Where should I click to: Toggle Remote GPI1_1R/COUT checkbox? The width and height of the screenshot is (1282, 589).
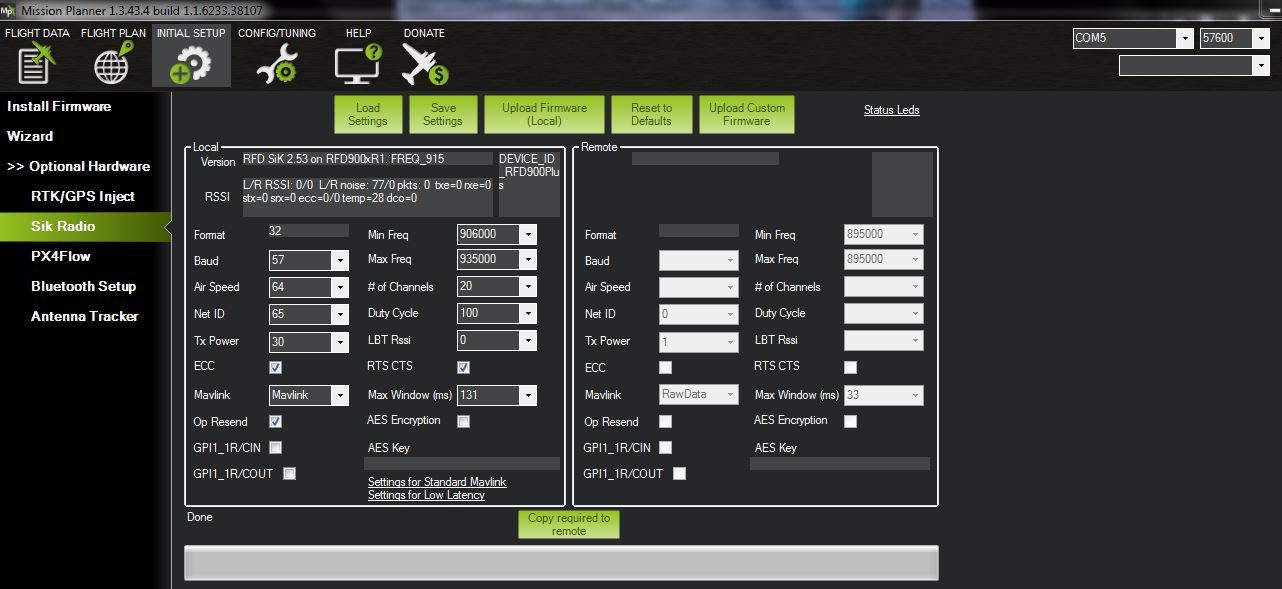(x=680, y=474)
